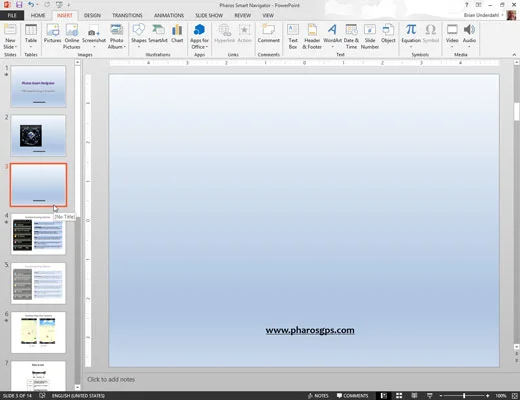Click the spell check status icon
Viewport: 520px width, 400px height.
pos(42,396)
